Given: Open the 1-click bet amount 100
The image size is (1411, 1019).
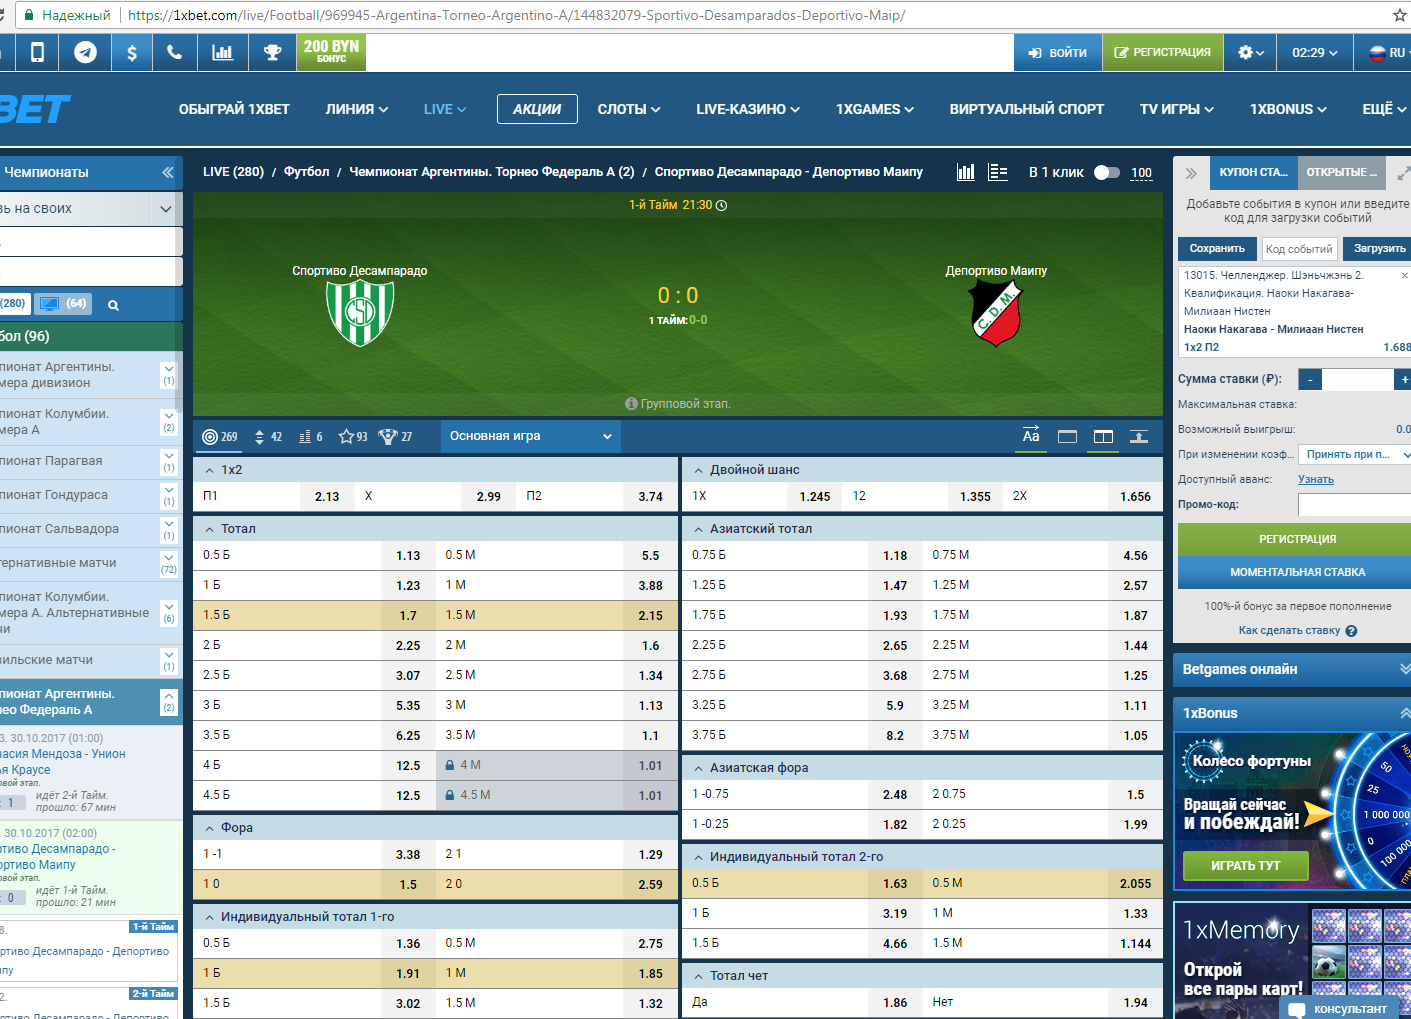Looking at the screenshot, I should tap(1141, 173).
